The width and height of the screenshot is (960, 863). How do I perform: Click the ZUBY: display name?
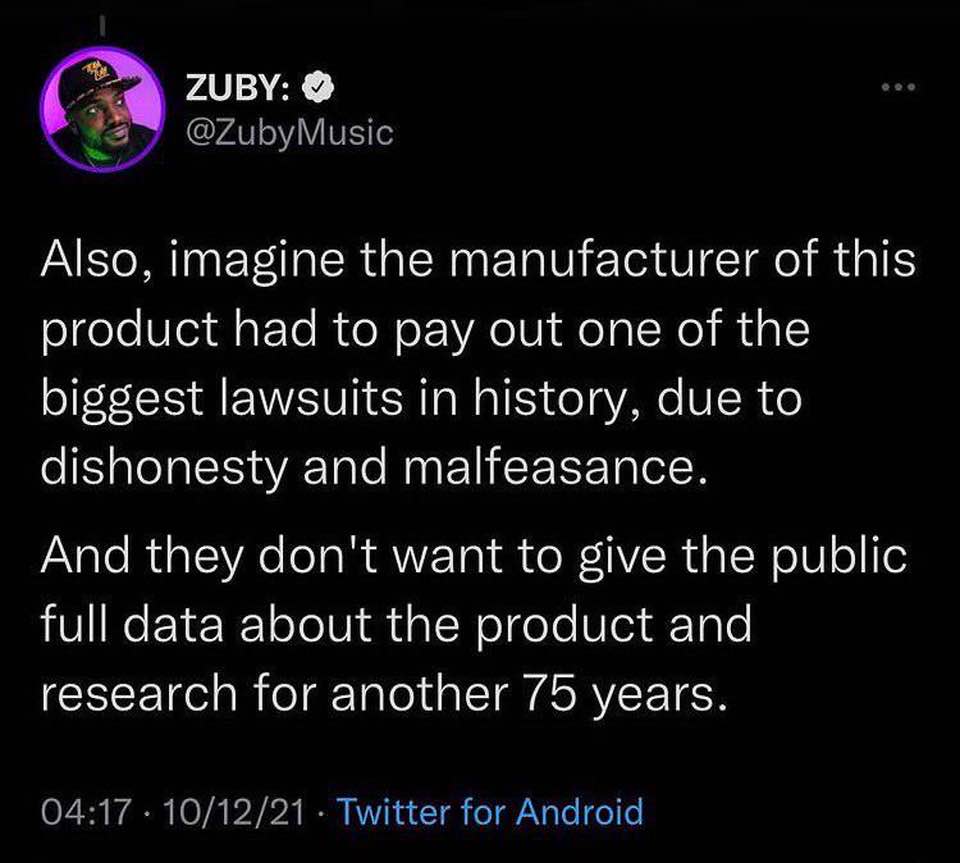tap(238, 90)
